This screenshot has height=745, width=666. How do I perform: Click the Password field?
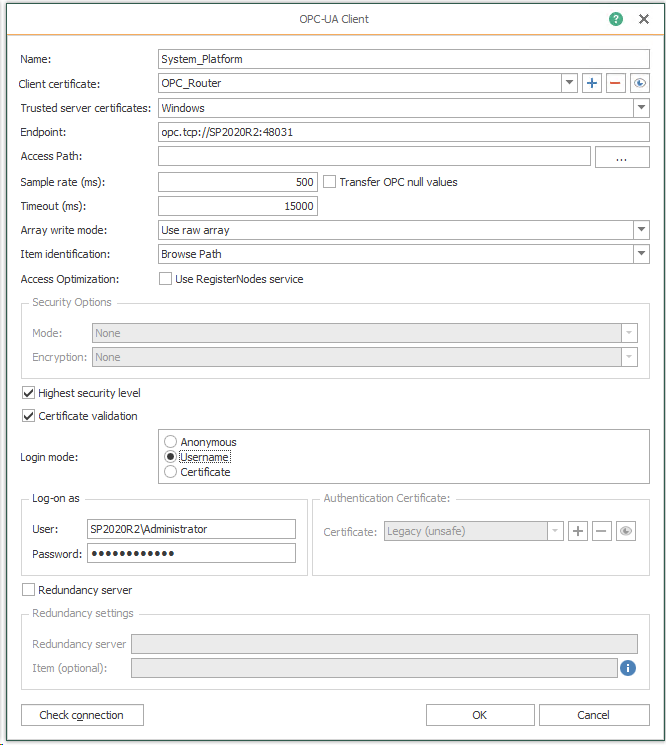191,553
